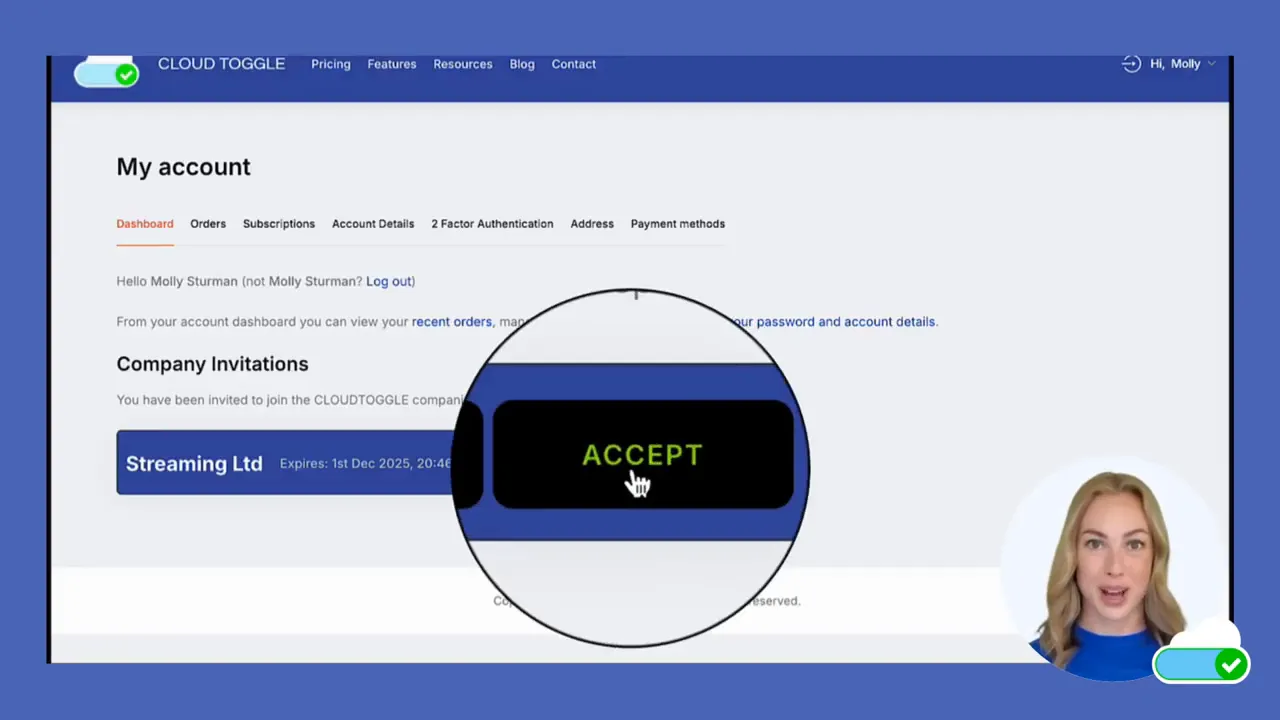Click the green checkmark badge on the logo toggle

click(x=127, y=75)
